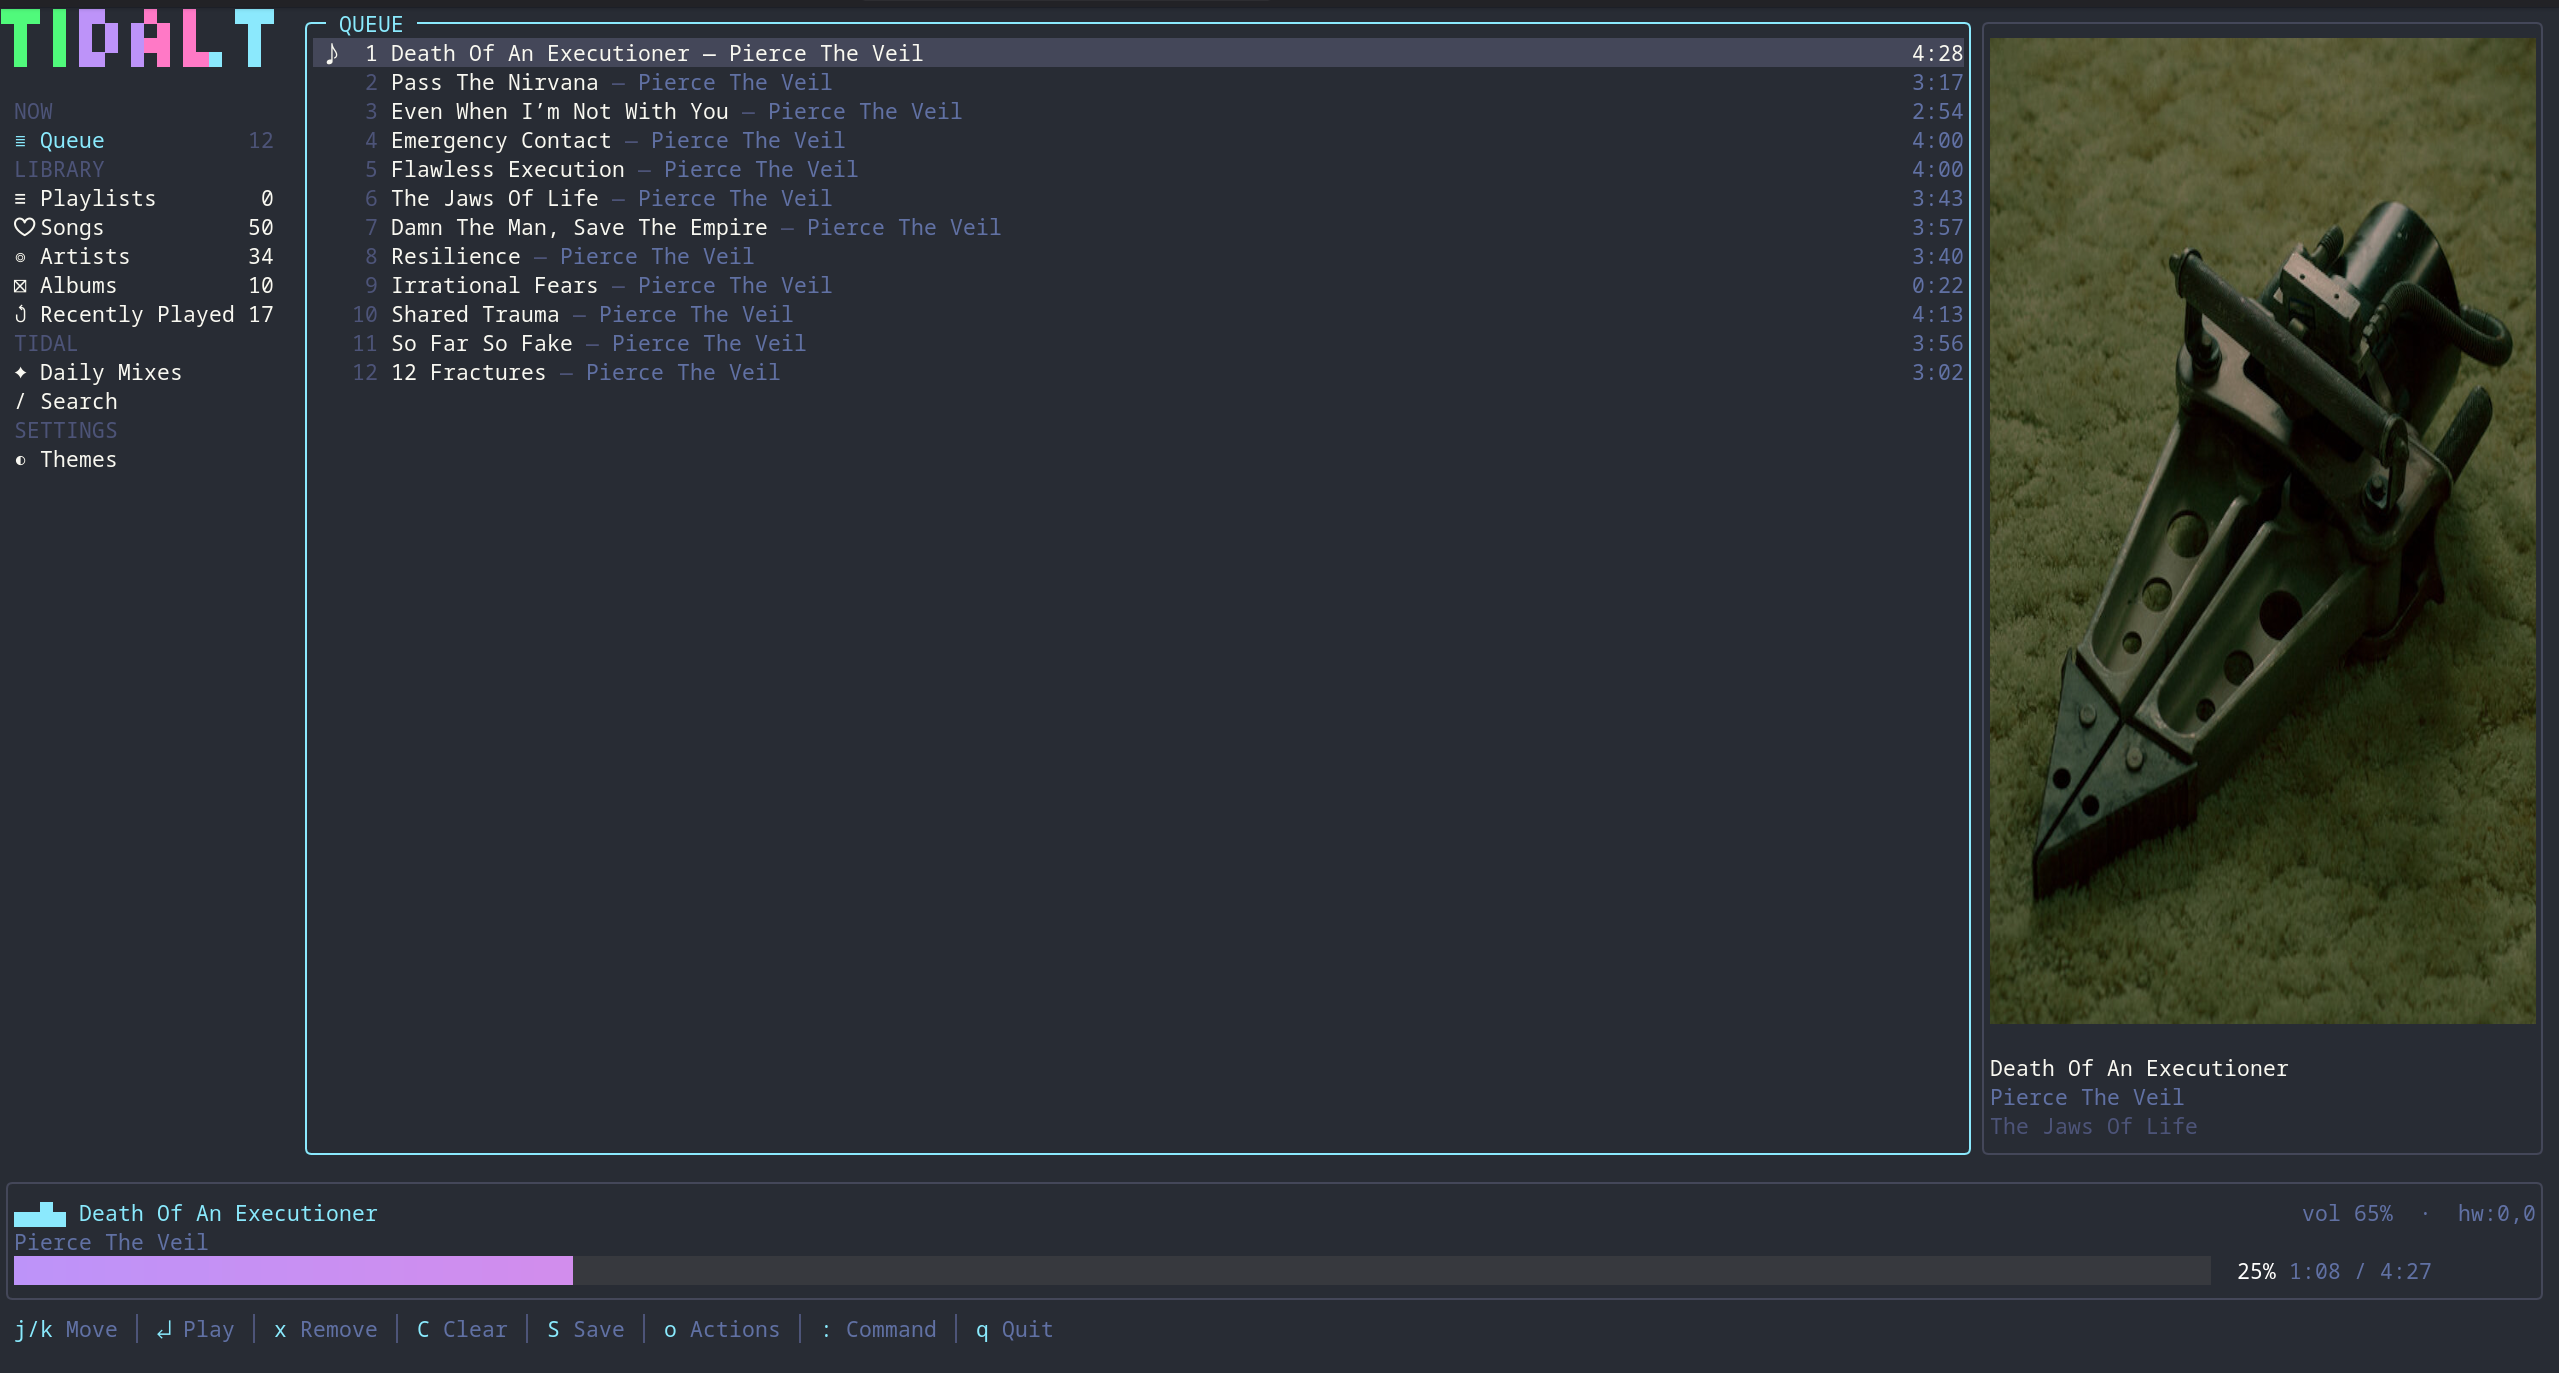Screen dimensions: 2559x1373
Task: Click the album cover artwork
Action: point(2262,531)
